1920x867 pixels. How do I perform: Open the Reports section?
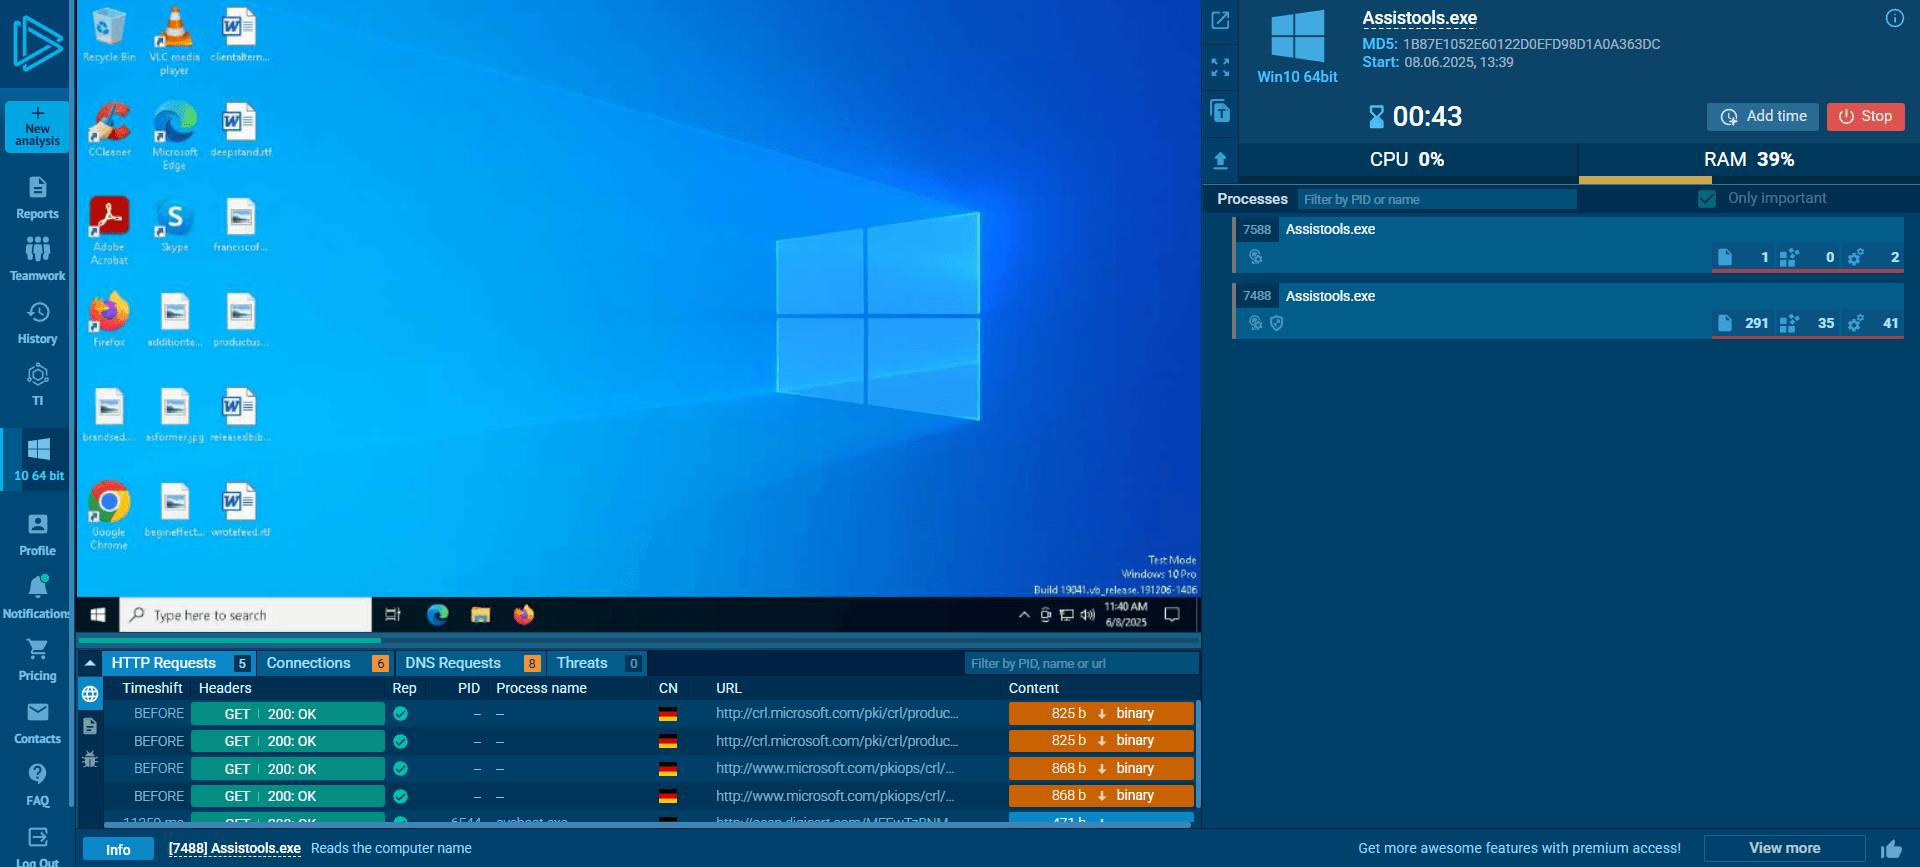[37, 198]
